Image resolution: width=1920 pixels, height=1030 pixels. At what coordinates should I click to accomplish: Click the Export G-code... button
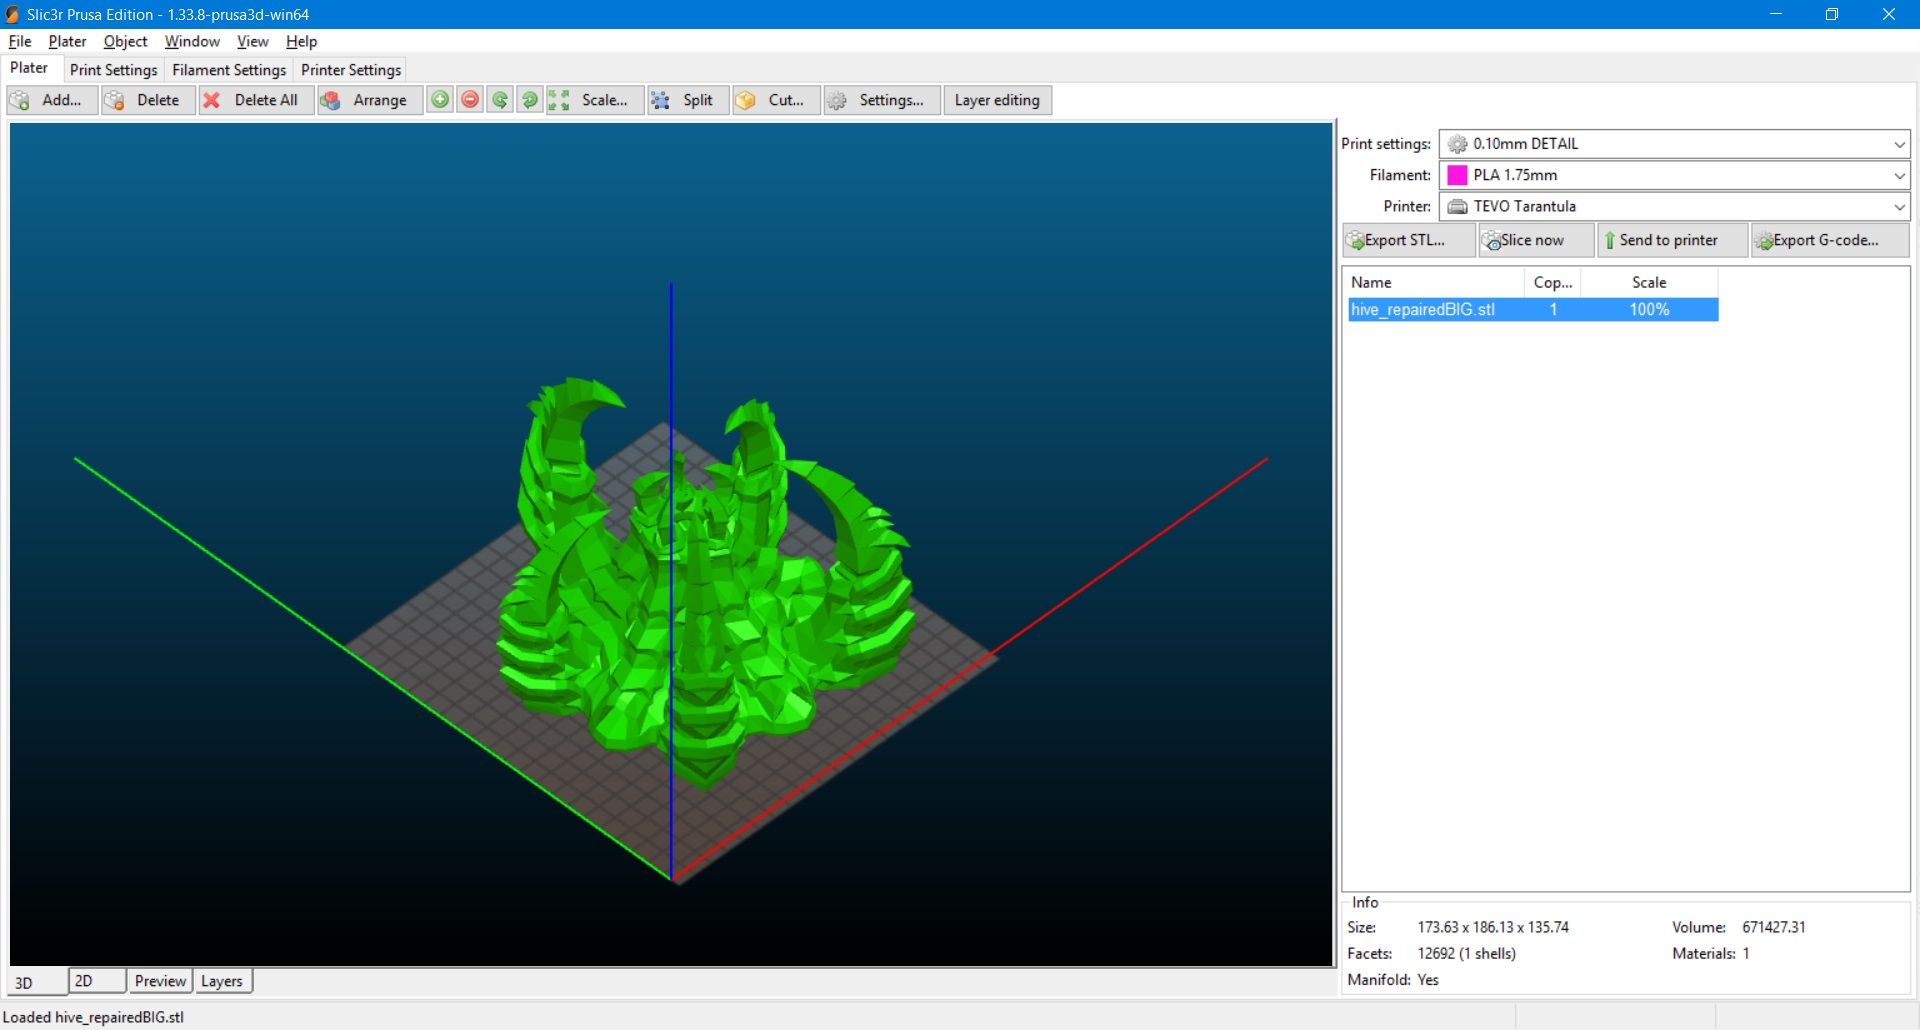click(1830, 240)
